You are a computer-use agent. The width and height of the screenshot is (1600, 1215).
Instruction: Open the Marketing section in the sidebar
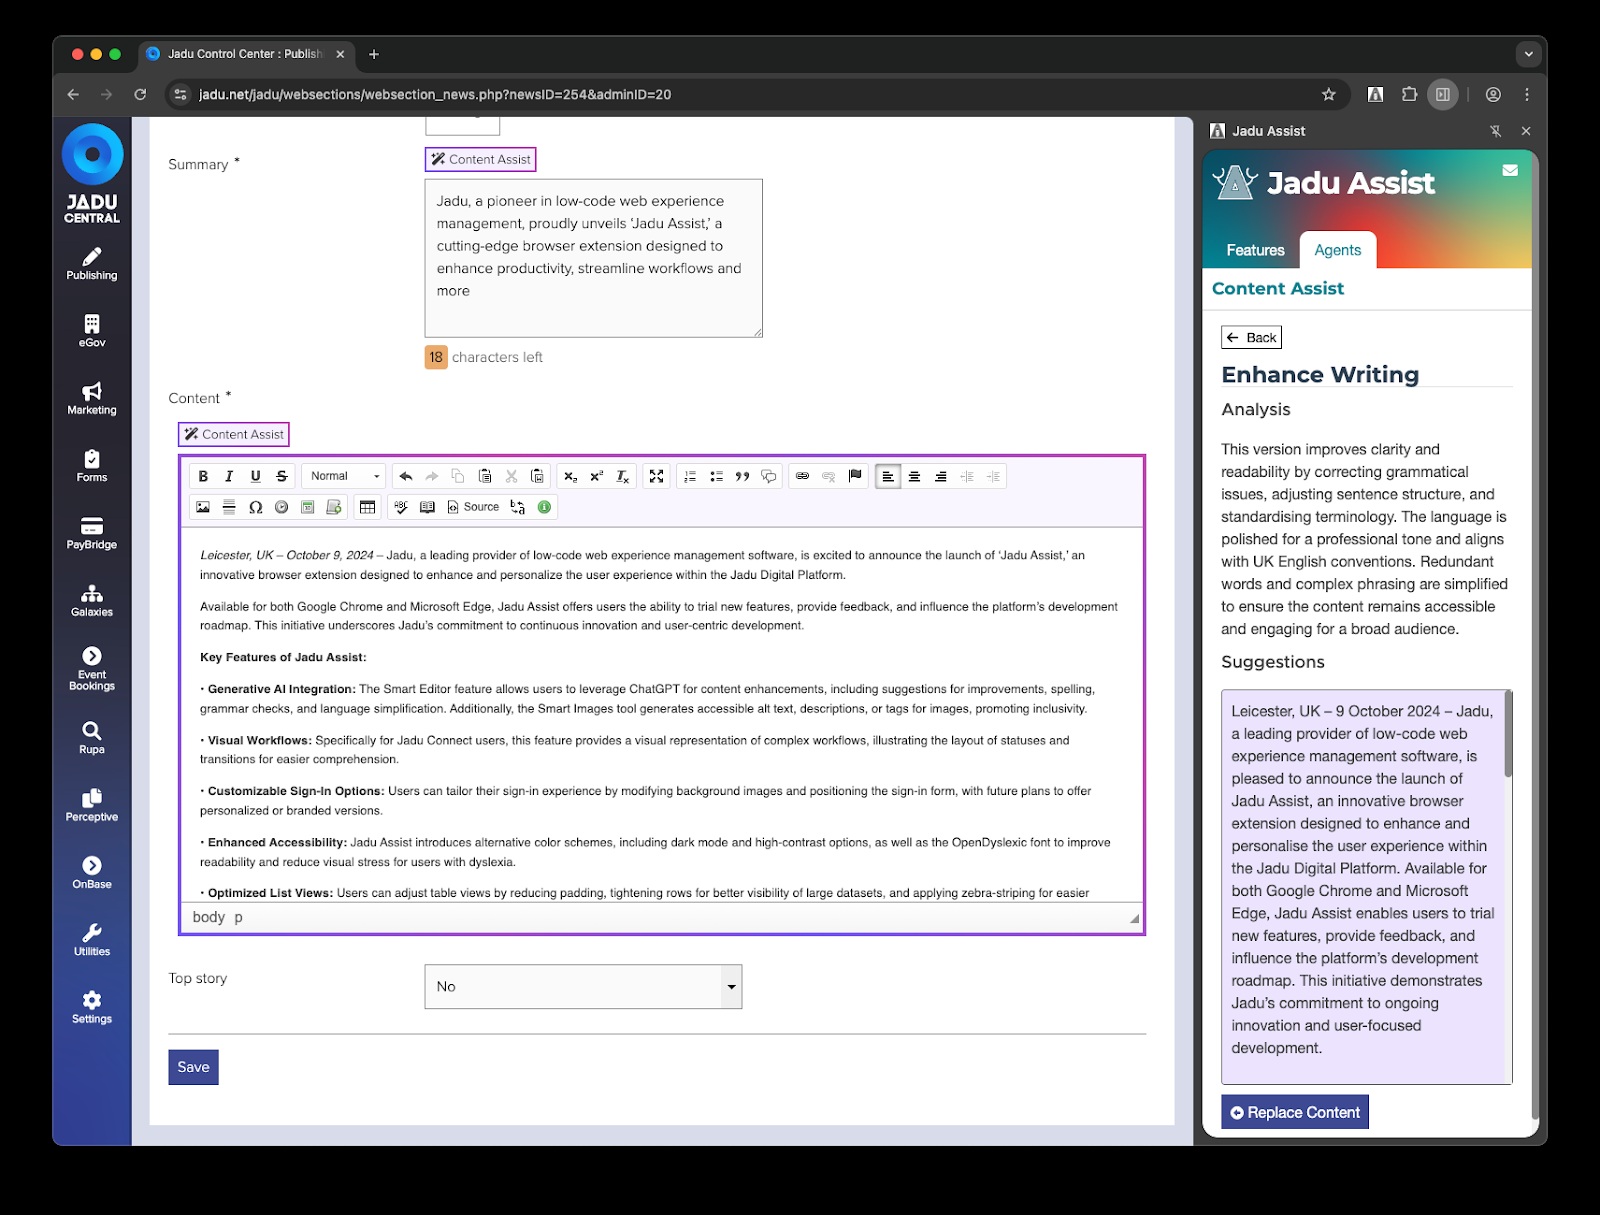[92, 398]
